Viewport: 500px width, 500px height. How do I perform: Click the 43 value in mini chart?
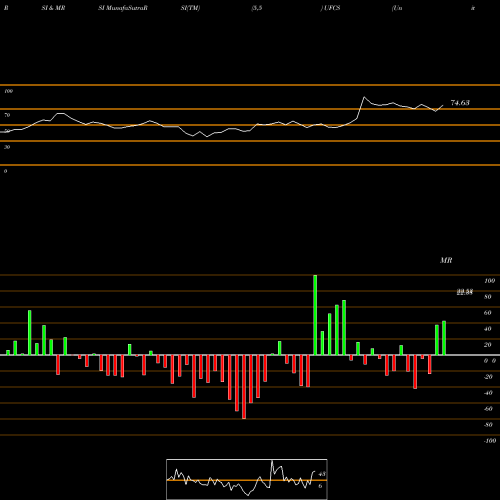[322, 474]
